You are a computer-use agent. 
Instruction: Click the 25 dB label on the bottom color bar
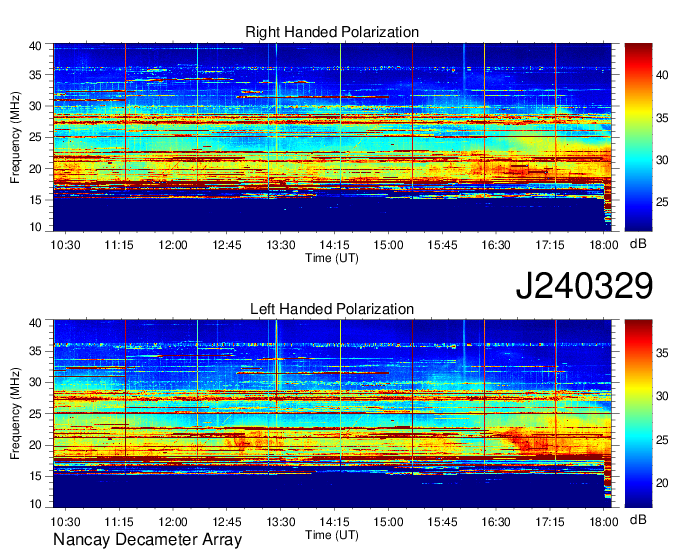pos(662,440)
